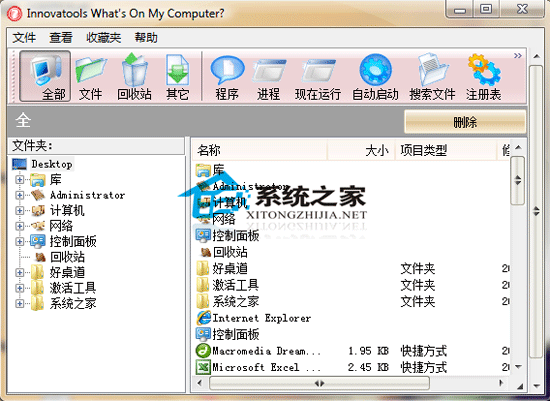
Task: Select the 网络 entry in file list
Action: (224, 219)
